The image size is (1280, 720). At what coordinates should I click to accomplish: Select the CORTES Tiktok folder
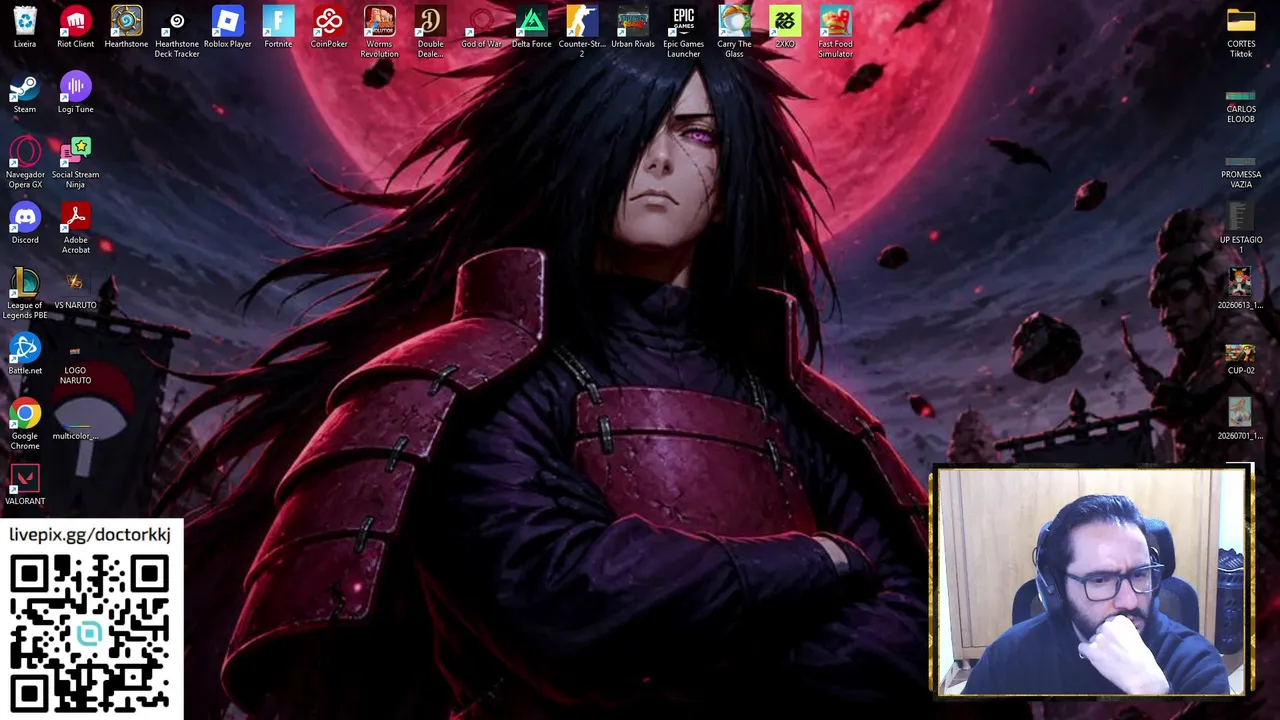1241,21
